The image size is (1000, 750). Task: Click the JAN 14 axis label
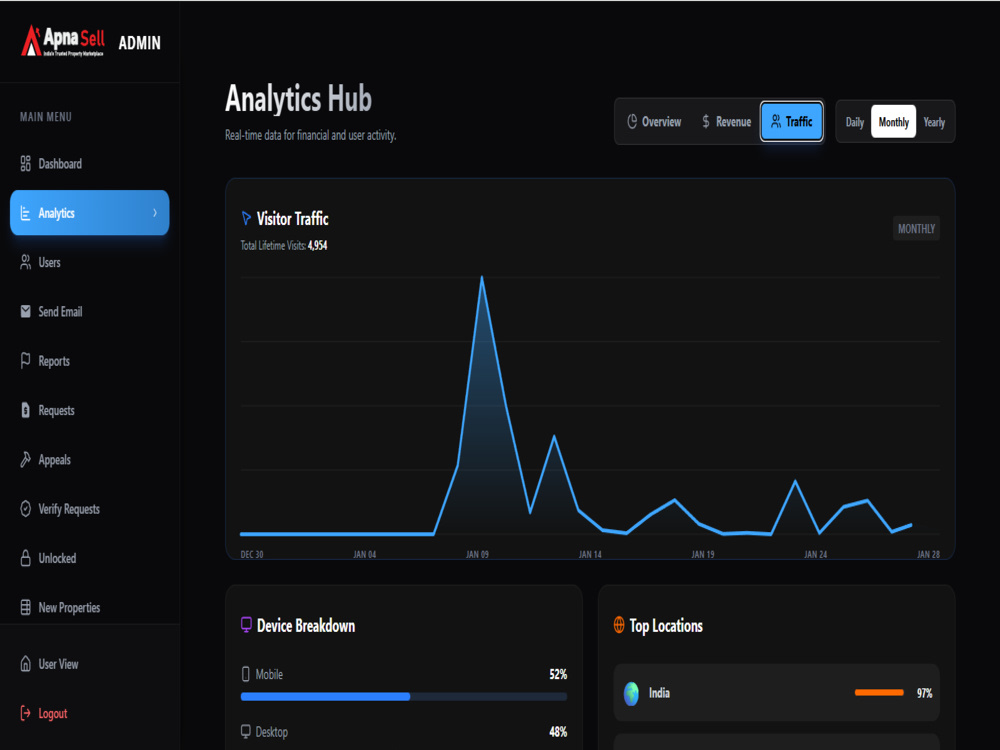point(590,554)
